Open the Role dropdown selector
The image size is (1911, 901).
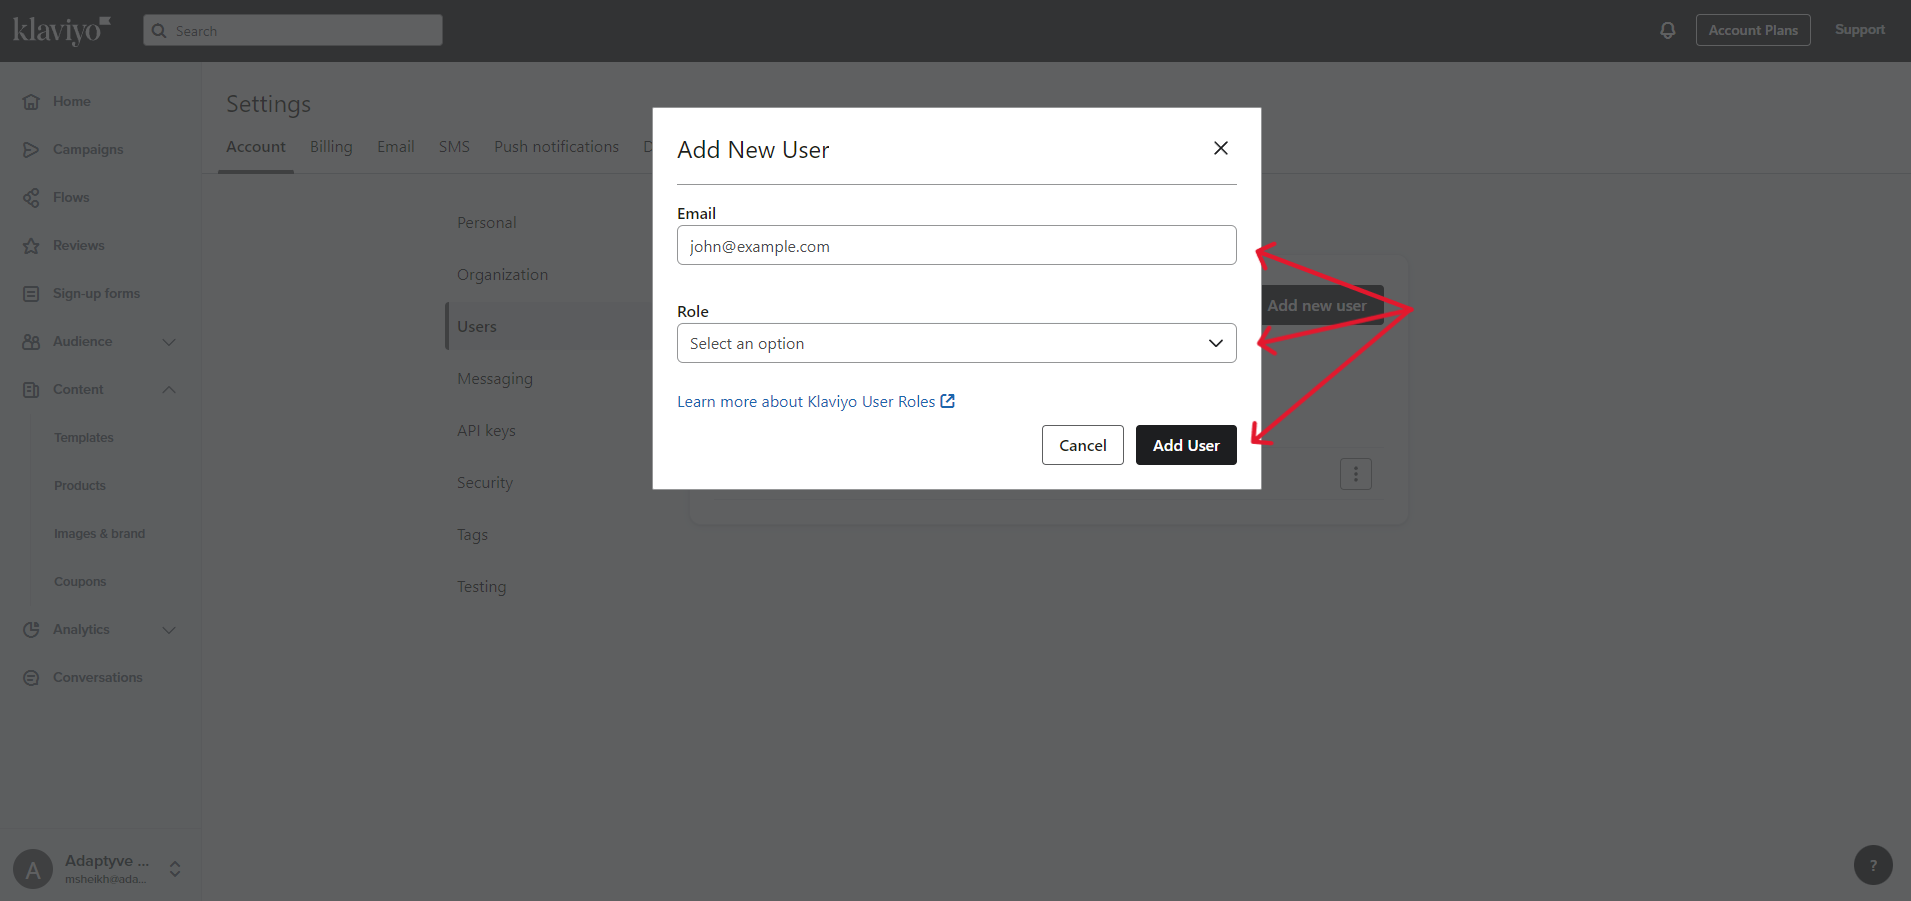[955, 343]
